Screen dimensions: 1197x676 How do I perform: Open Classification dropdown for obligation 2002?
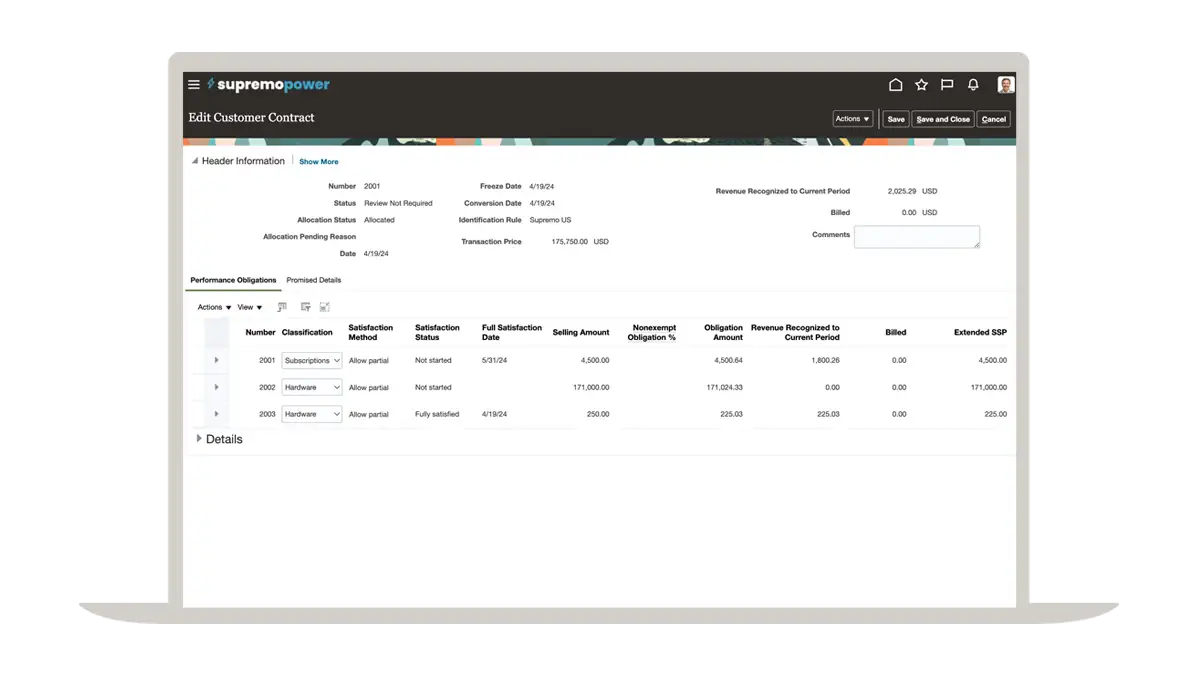pyautogui.click(x=312, y=387)
